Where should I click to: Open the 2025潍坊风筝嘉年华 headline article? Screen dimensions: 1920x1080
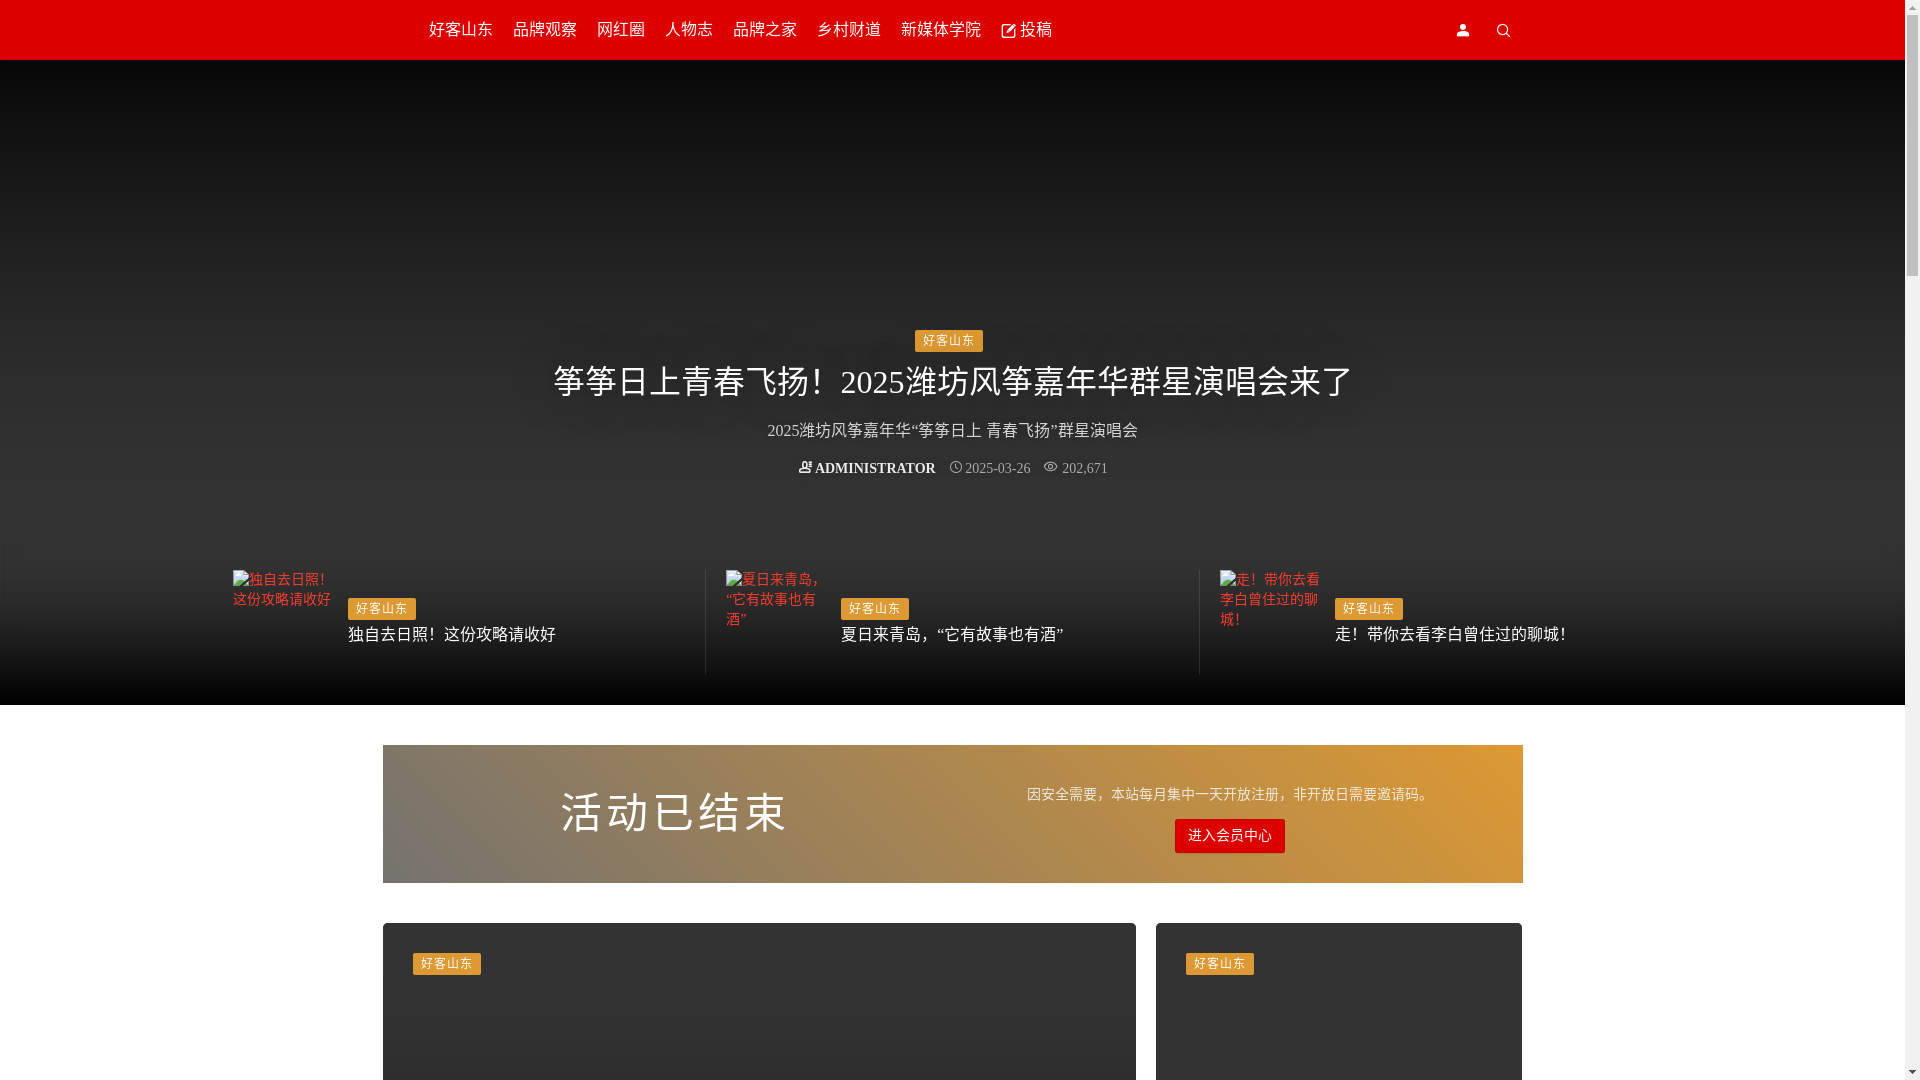point(952,382)
